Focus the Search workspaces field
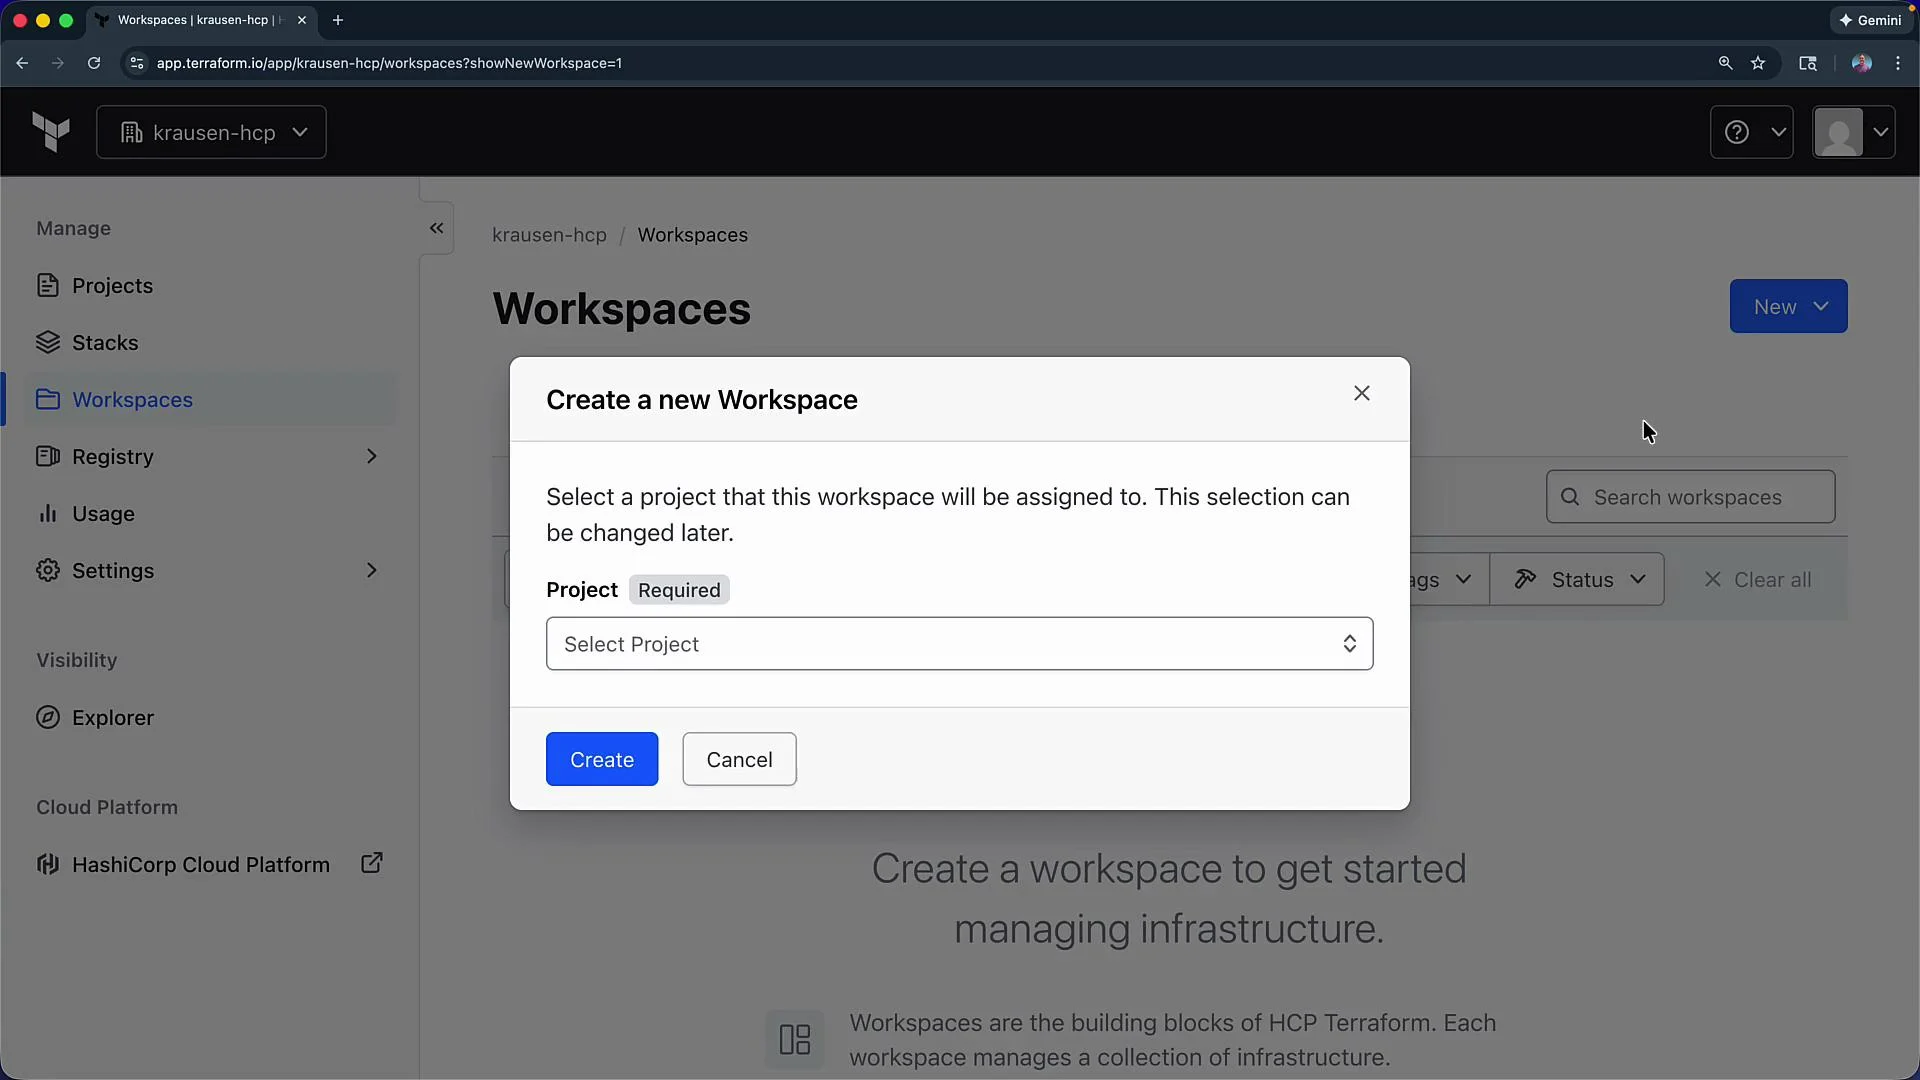This screenshot has height=1080, width=1920. [1690, 497]
